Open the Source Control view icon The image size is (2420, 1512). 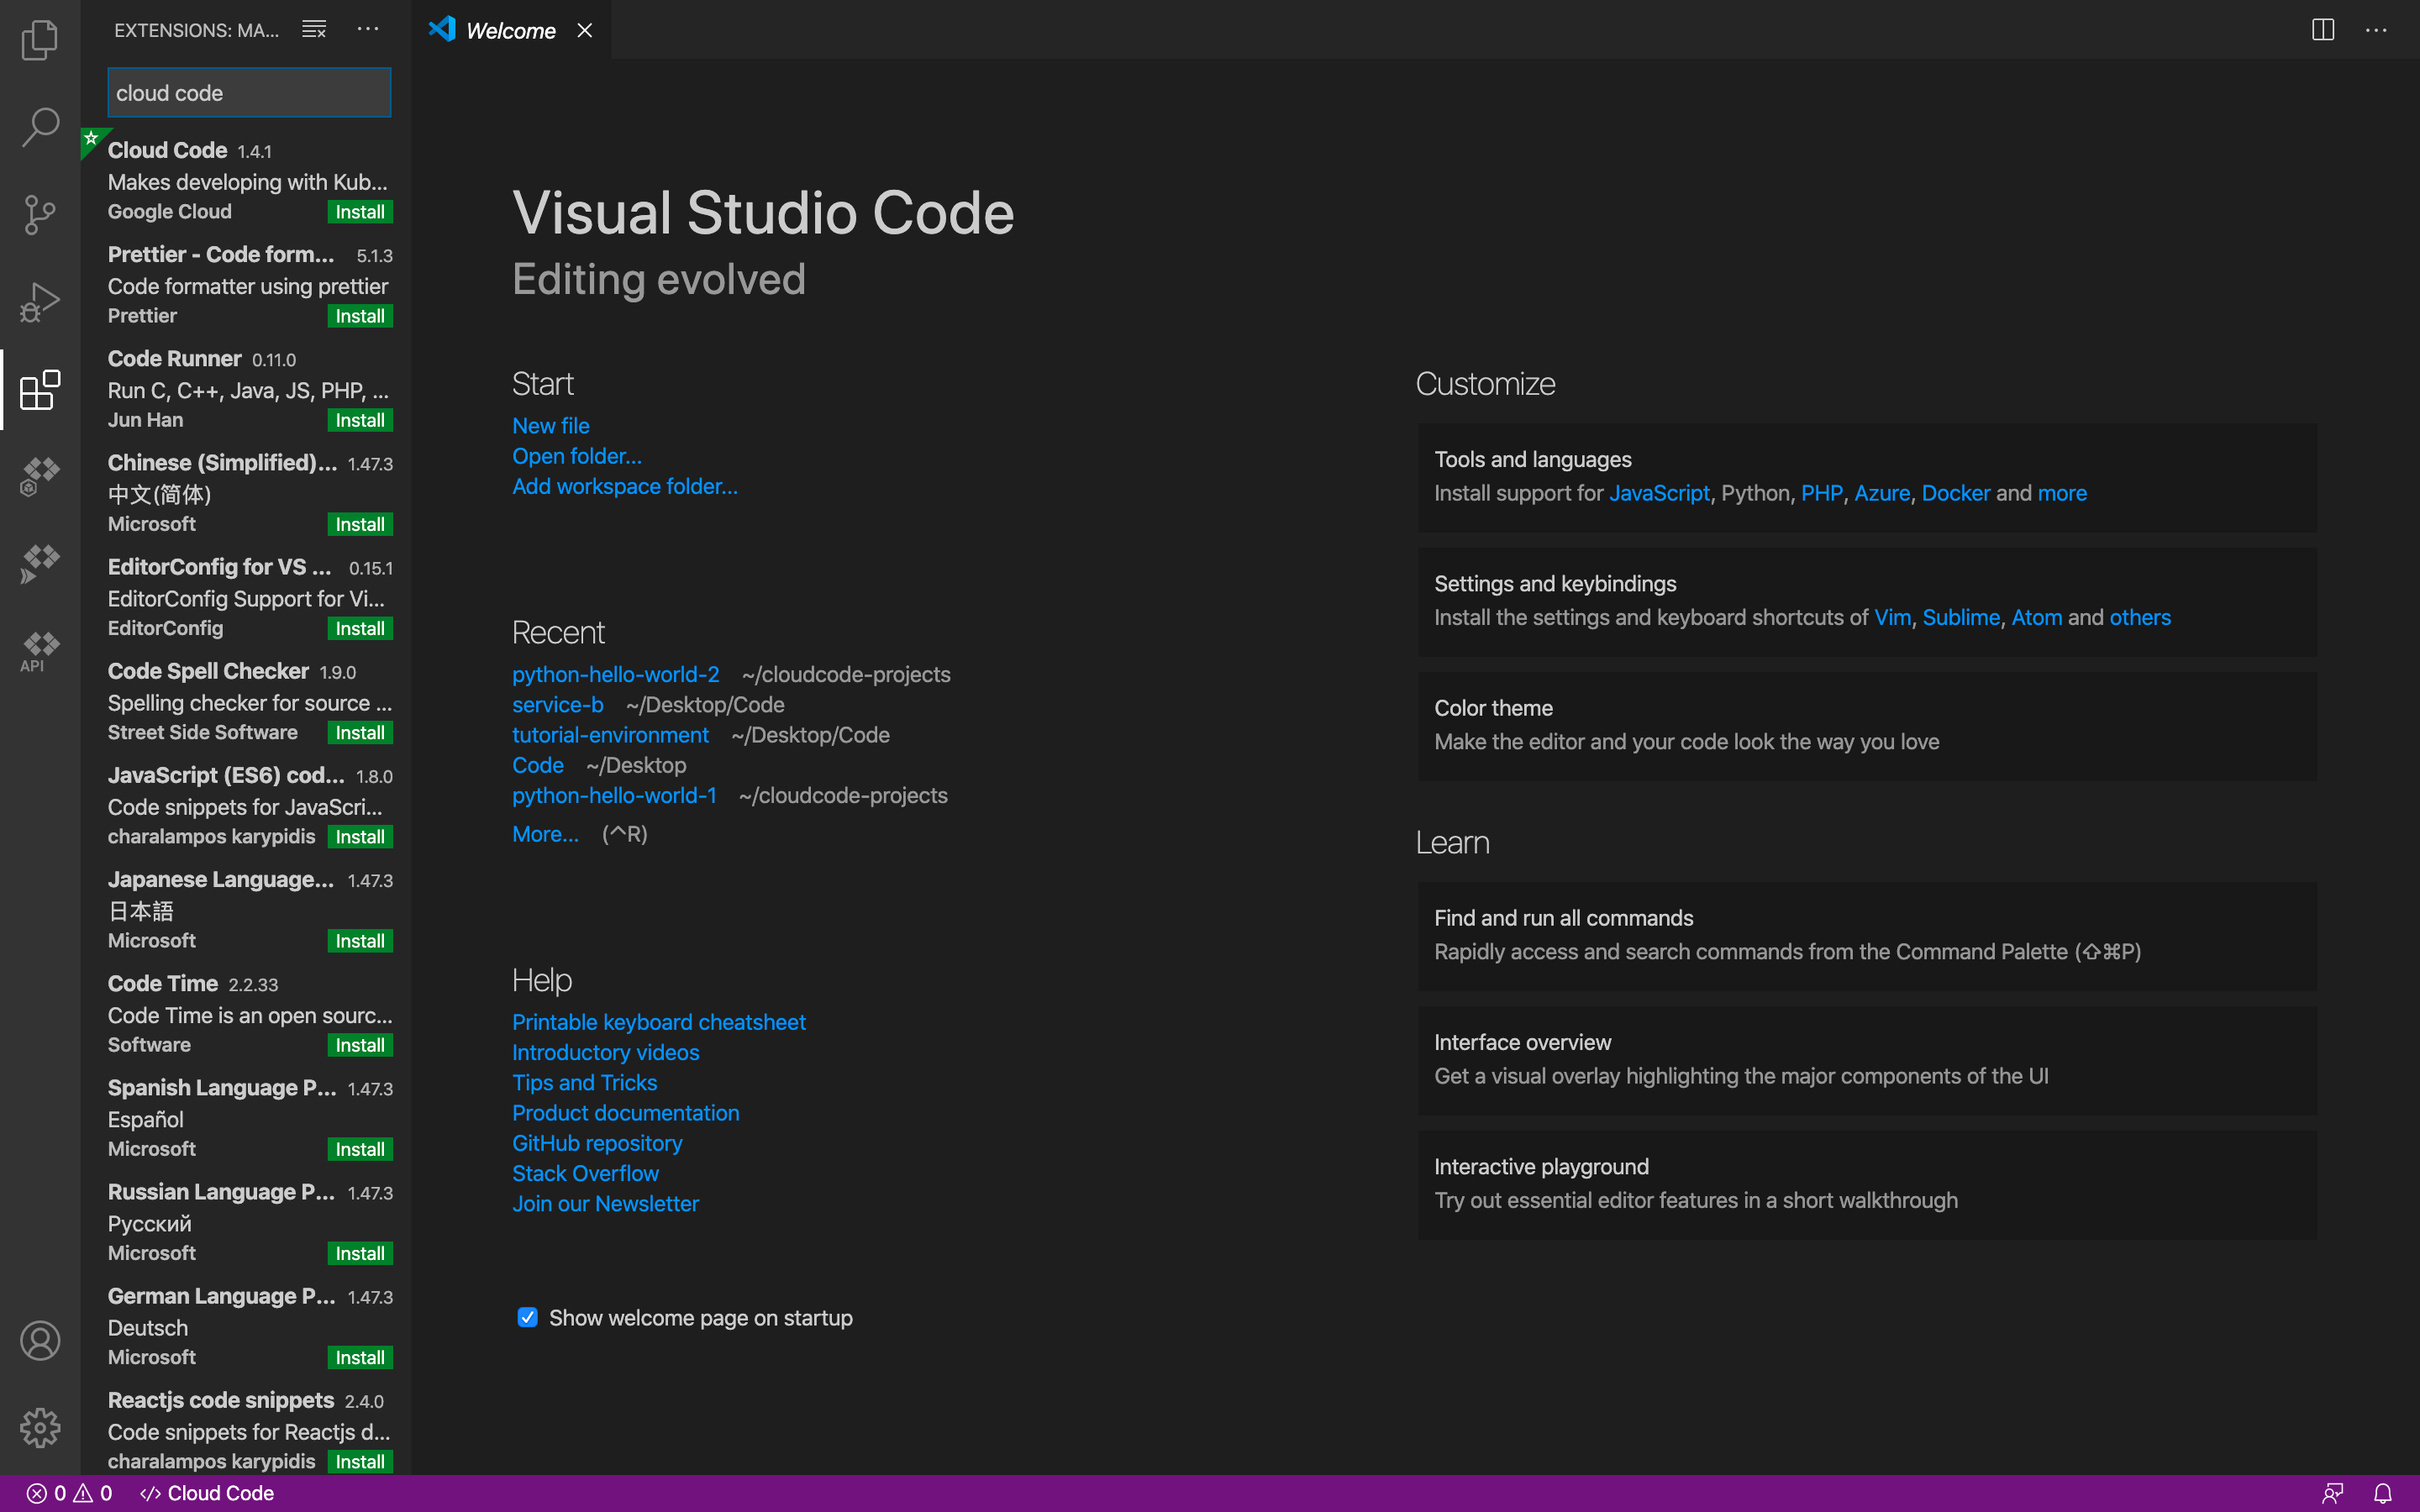tap(40, 214)
